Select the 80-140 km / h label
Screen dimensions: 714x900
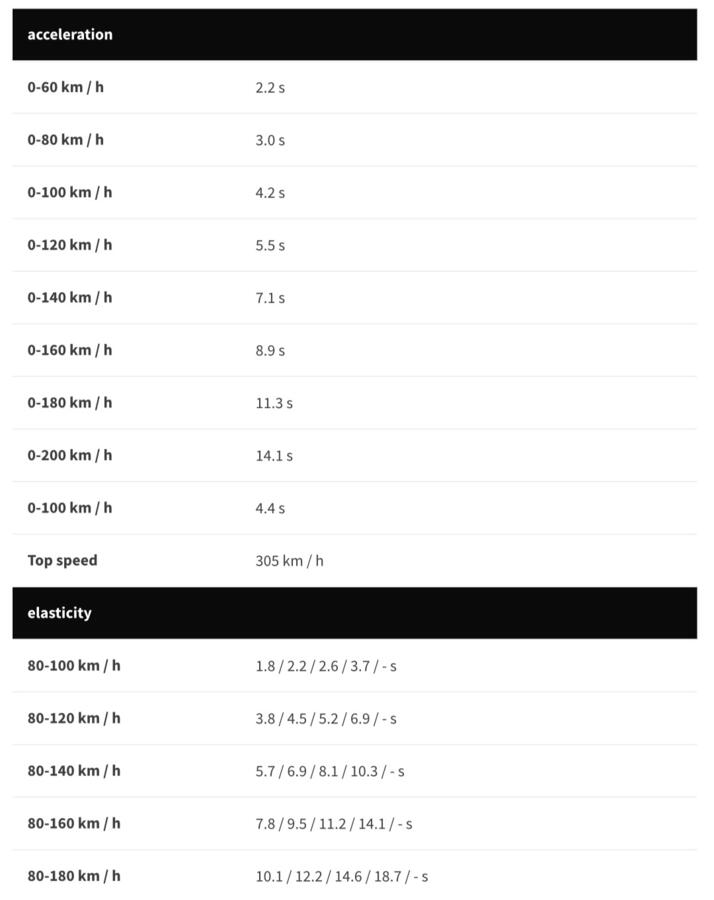74,771
